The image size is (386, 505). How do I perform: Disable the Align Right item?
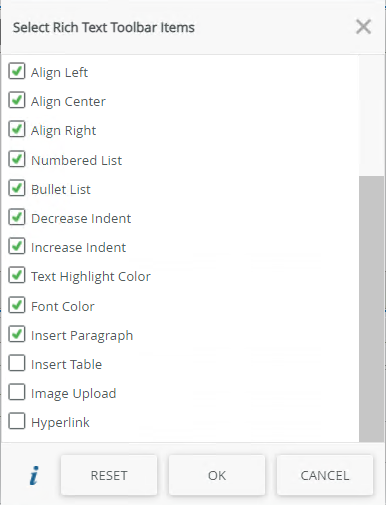pos(17,129)
